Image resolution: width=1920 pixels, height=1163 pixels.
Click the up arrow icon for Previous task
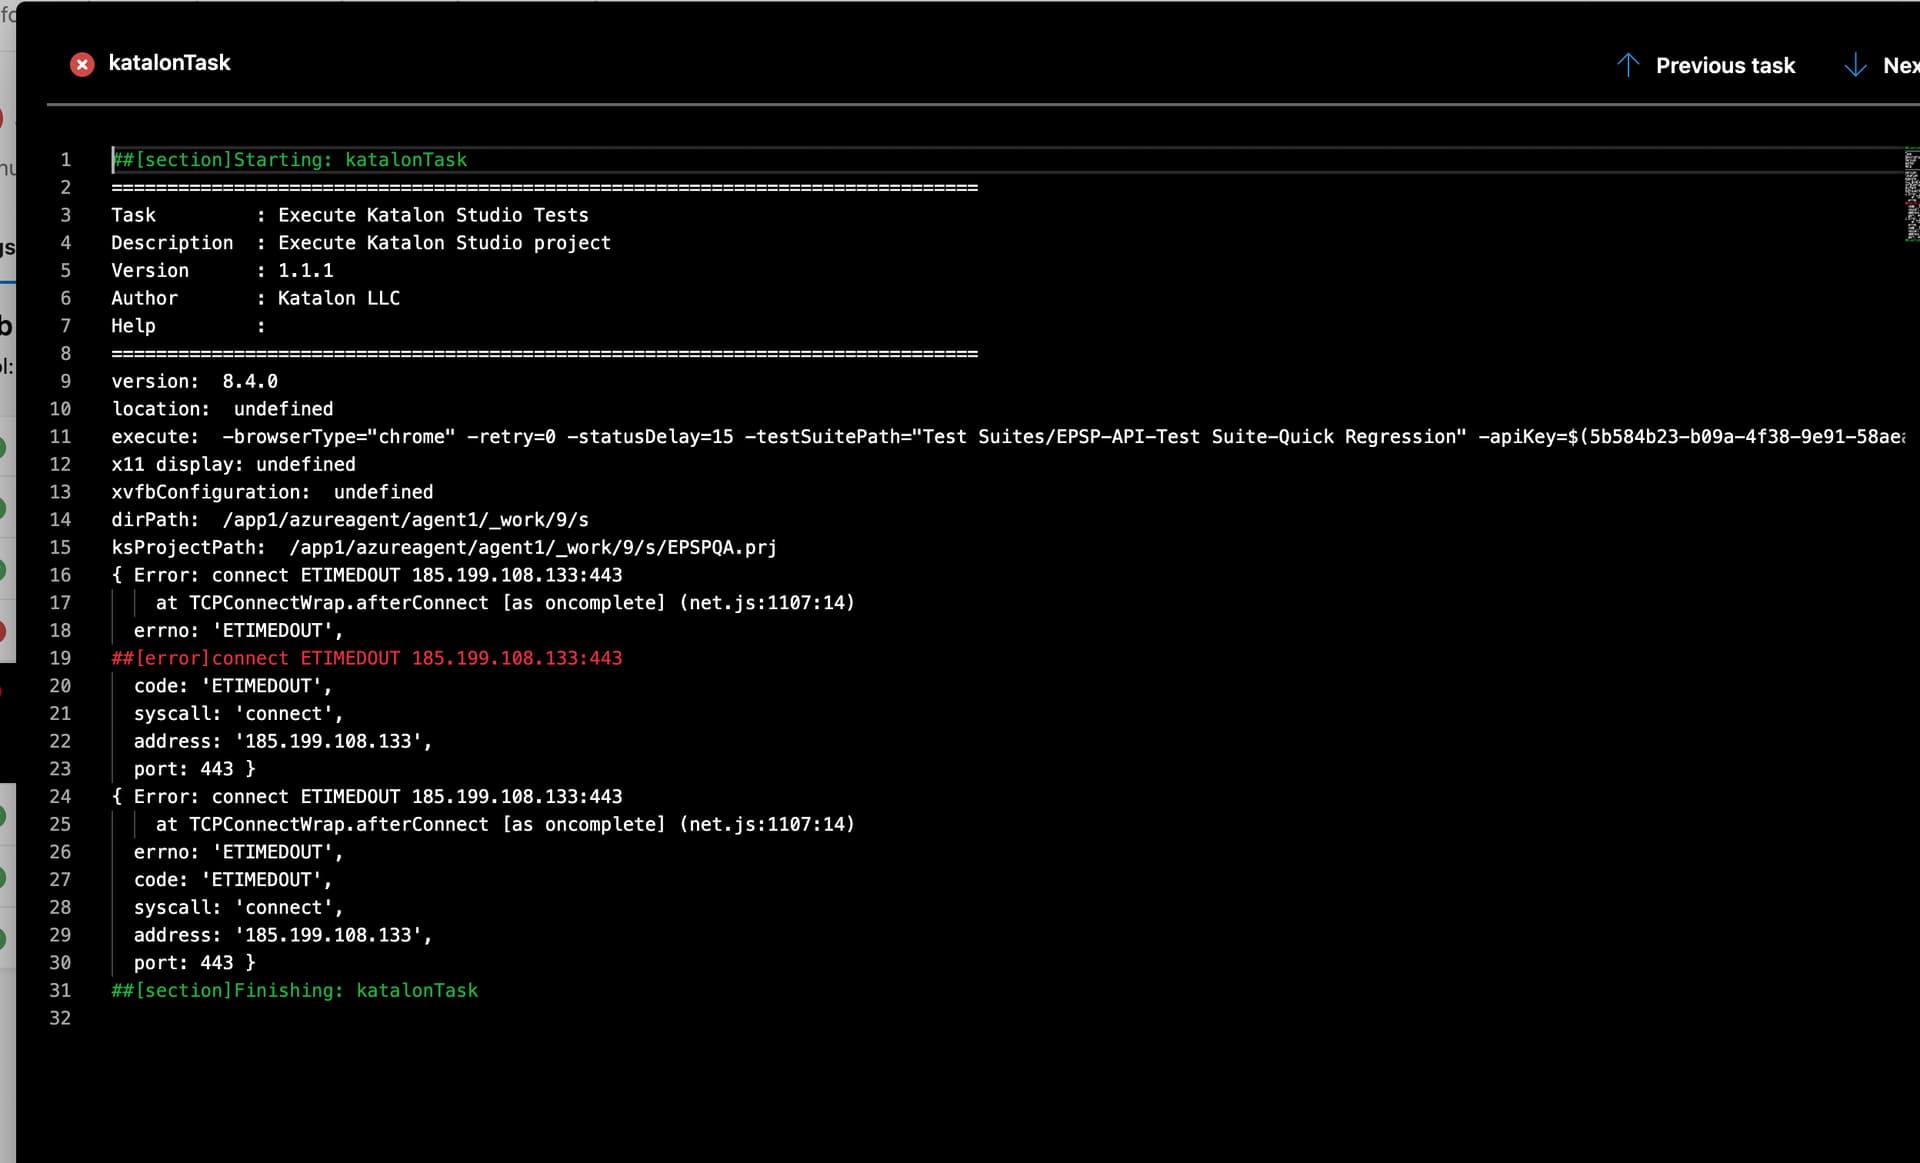(1627, 64)
